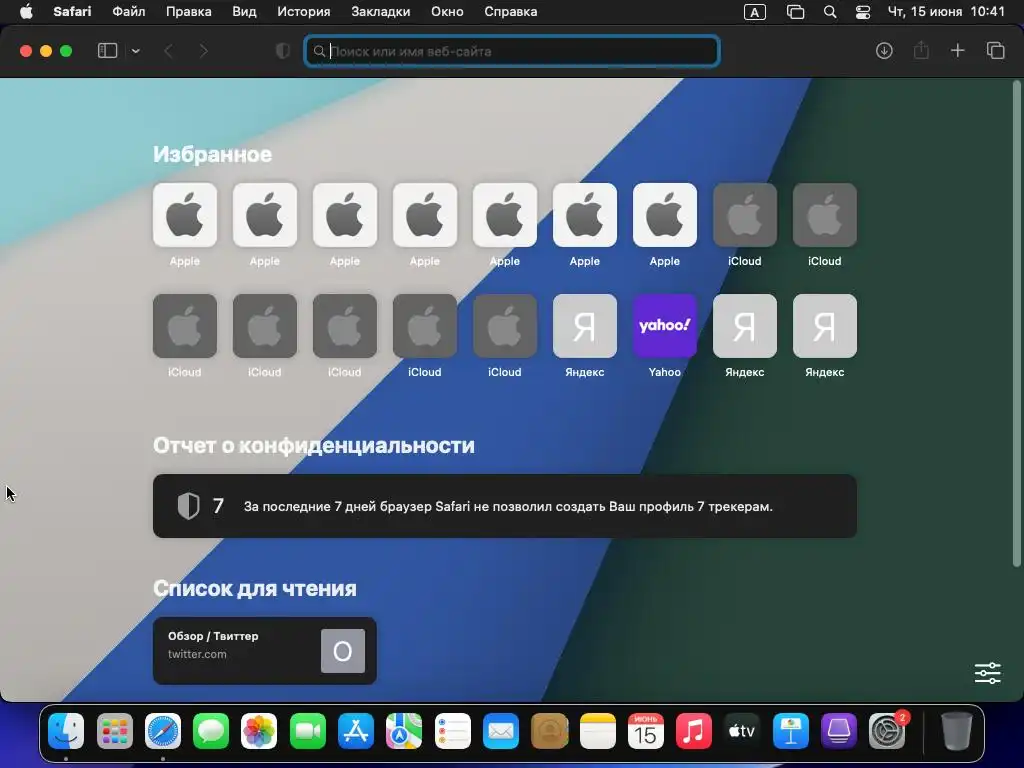Go forward with the forward arrow

(x=203, y=51)
